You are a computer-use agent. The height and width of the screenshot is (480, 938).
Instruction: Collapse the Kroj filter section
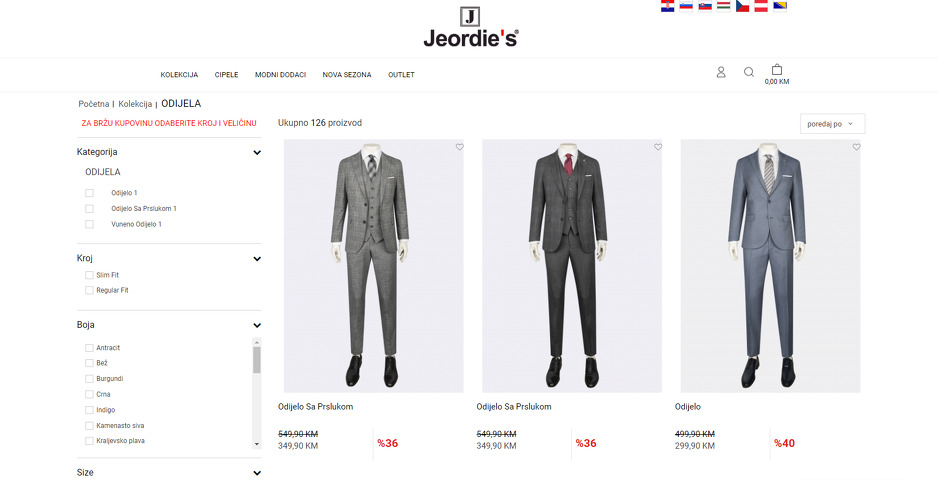[257, 259]
